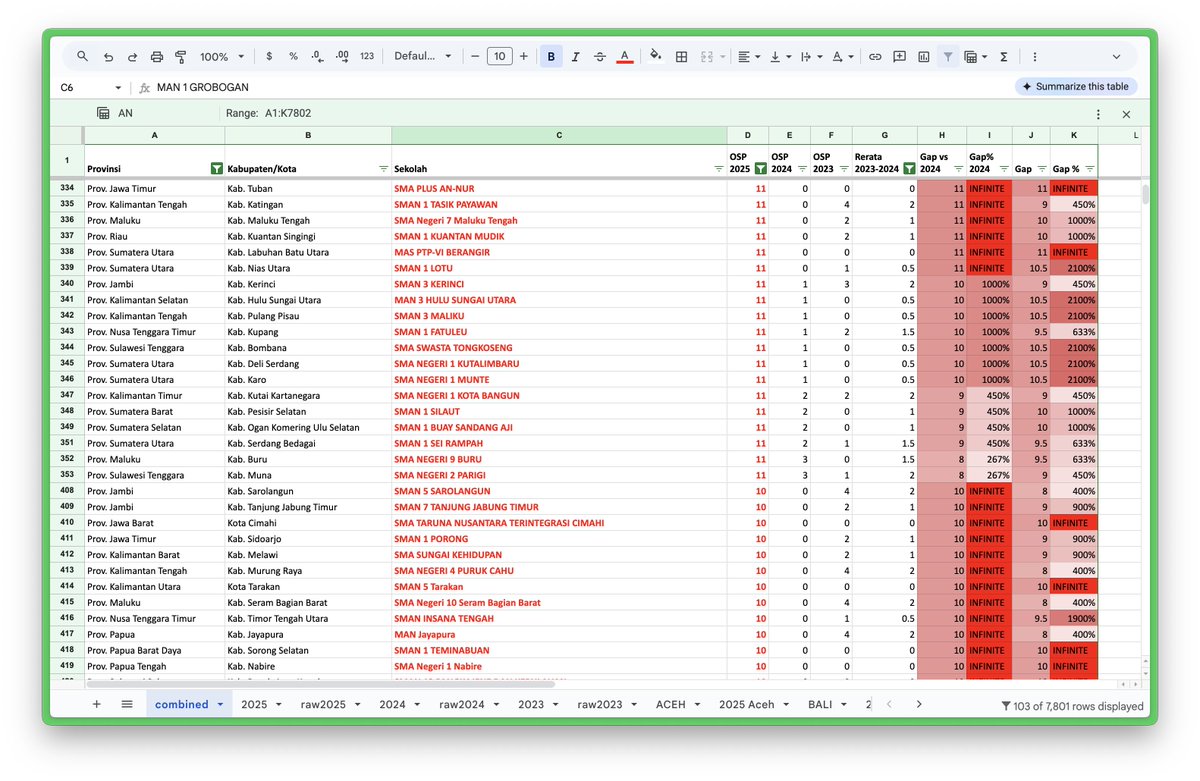This screenshot has width=1200, height=781.
Task: Open the Default font family dropdown
Action: (423, 57)
